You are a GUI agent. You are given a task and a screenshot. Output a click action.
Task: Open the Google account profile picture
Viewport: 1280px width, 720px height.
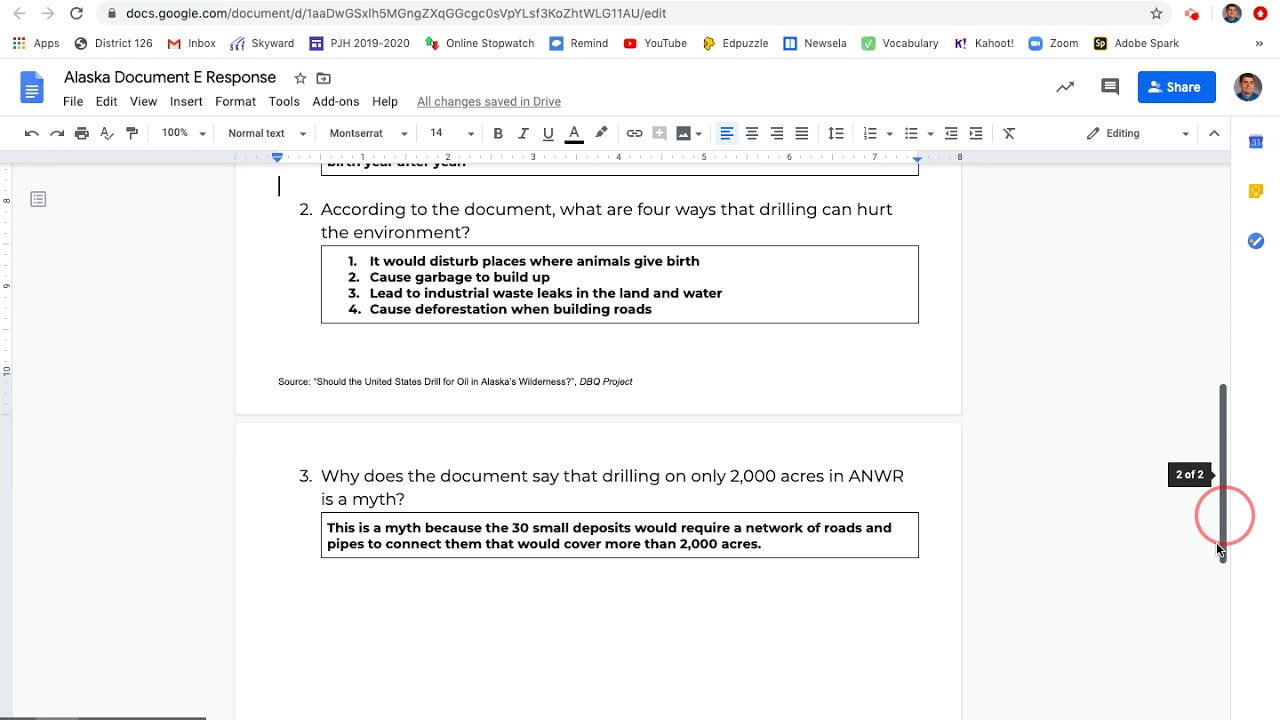tap(1248, 87)
